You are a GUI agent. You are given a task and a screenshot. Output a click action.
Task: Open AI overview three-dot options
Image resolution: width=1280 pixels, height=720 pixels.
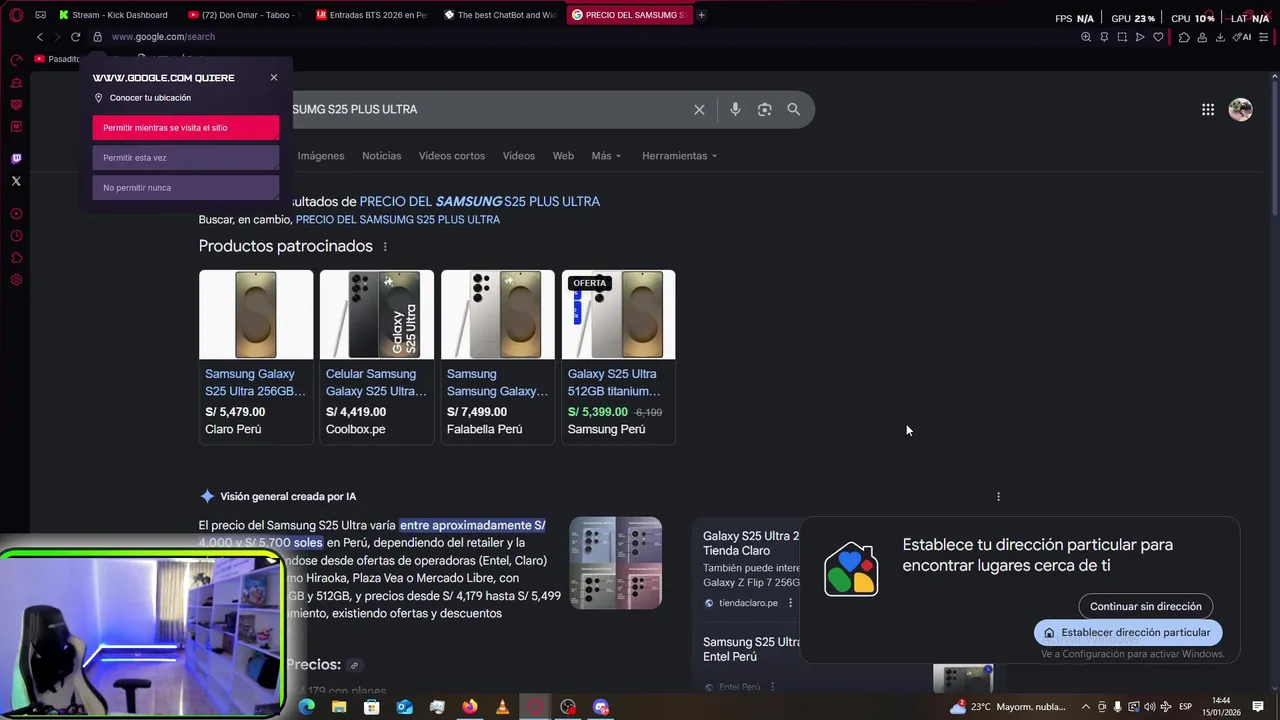[998, 497]
